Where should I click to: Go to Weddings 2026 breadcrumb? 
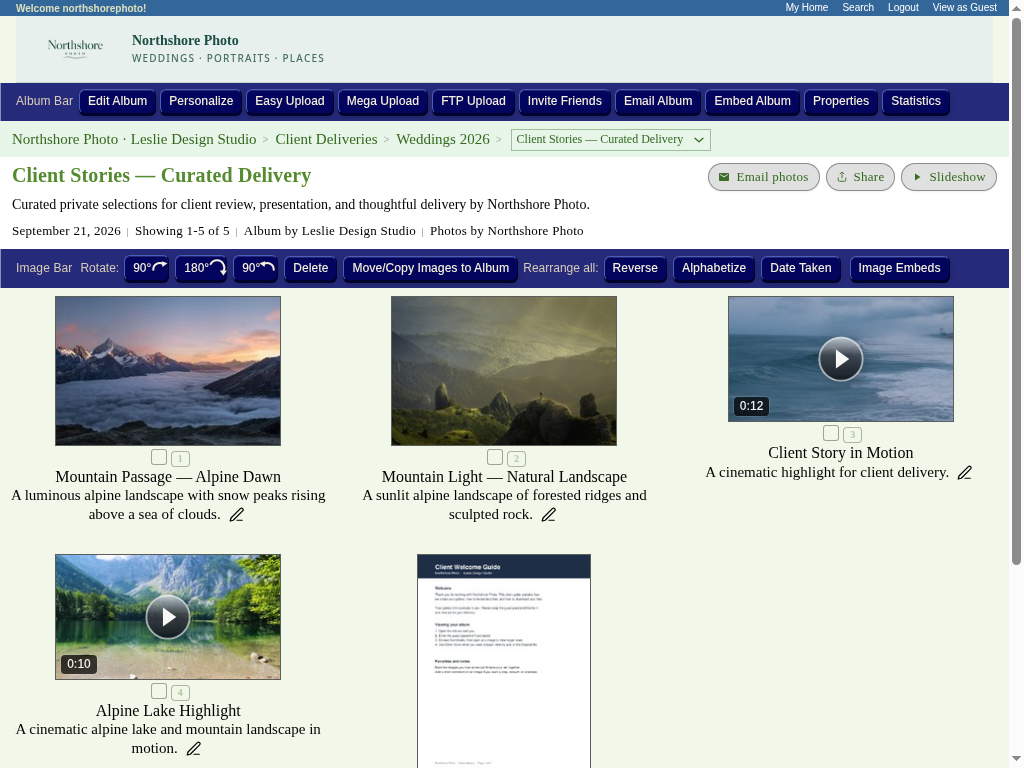[x=443, y=139]
